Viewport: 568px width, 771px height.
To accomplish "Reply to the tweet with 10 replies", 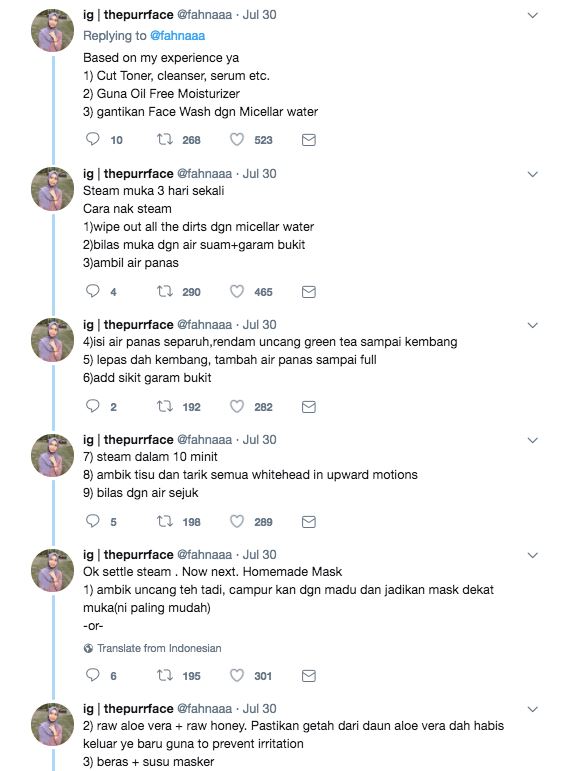I will pyautogui.click(x=92, y=139).
